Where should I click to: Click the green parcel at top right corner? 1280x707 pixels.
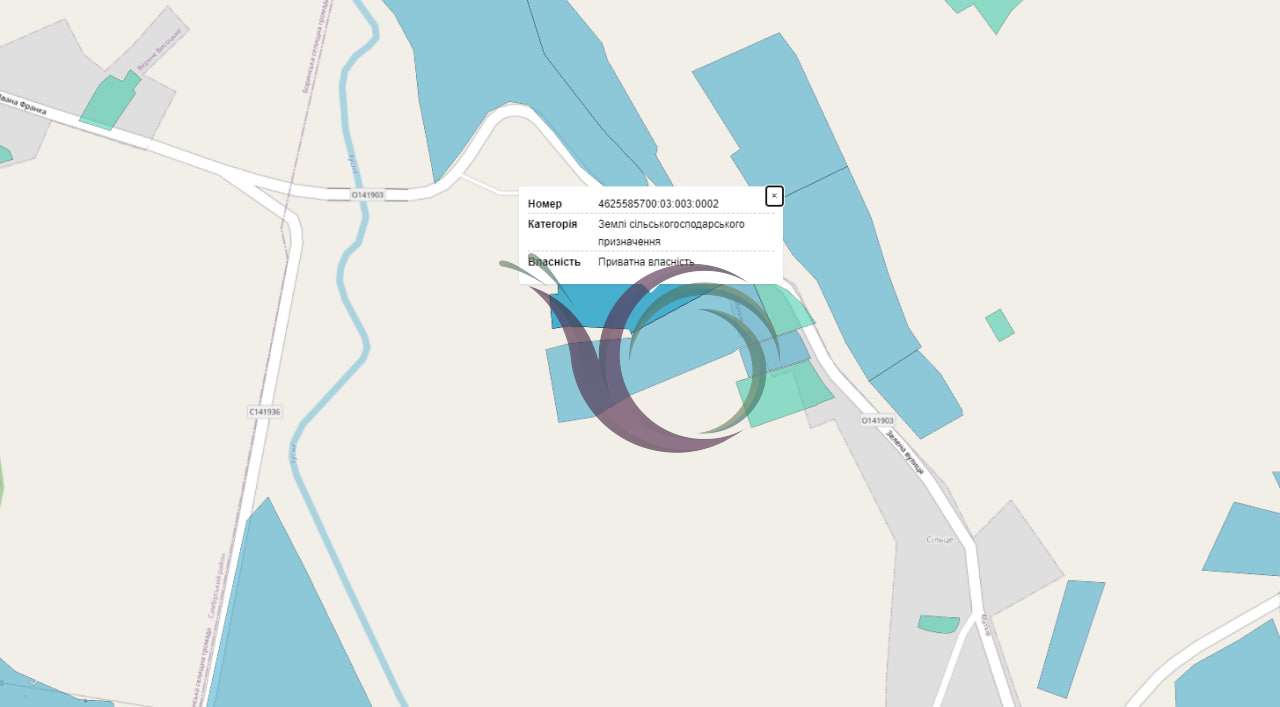pos(987,12)
